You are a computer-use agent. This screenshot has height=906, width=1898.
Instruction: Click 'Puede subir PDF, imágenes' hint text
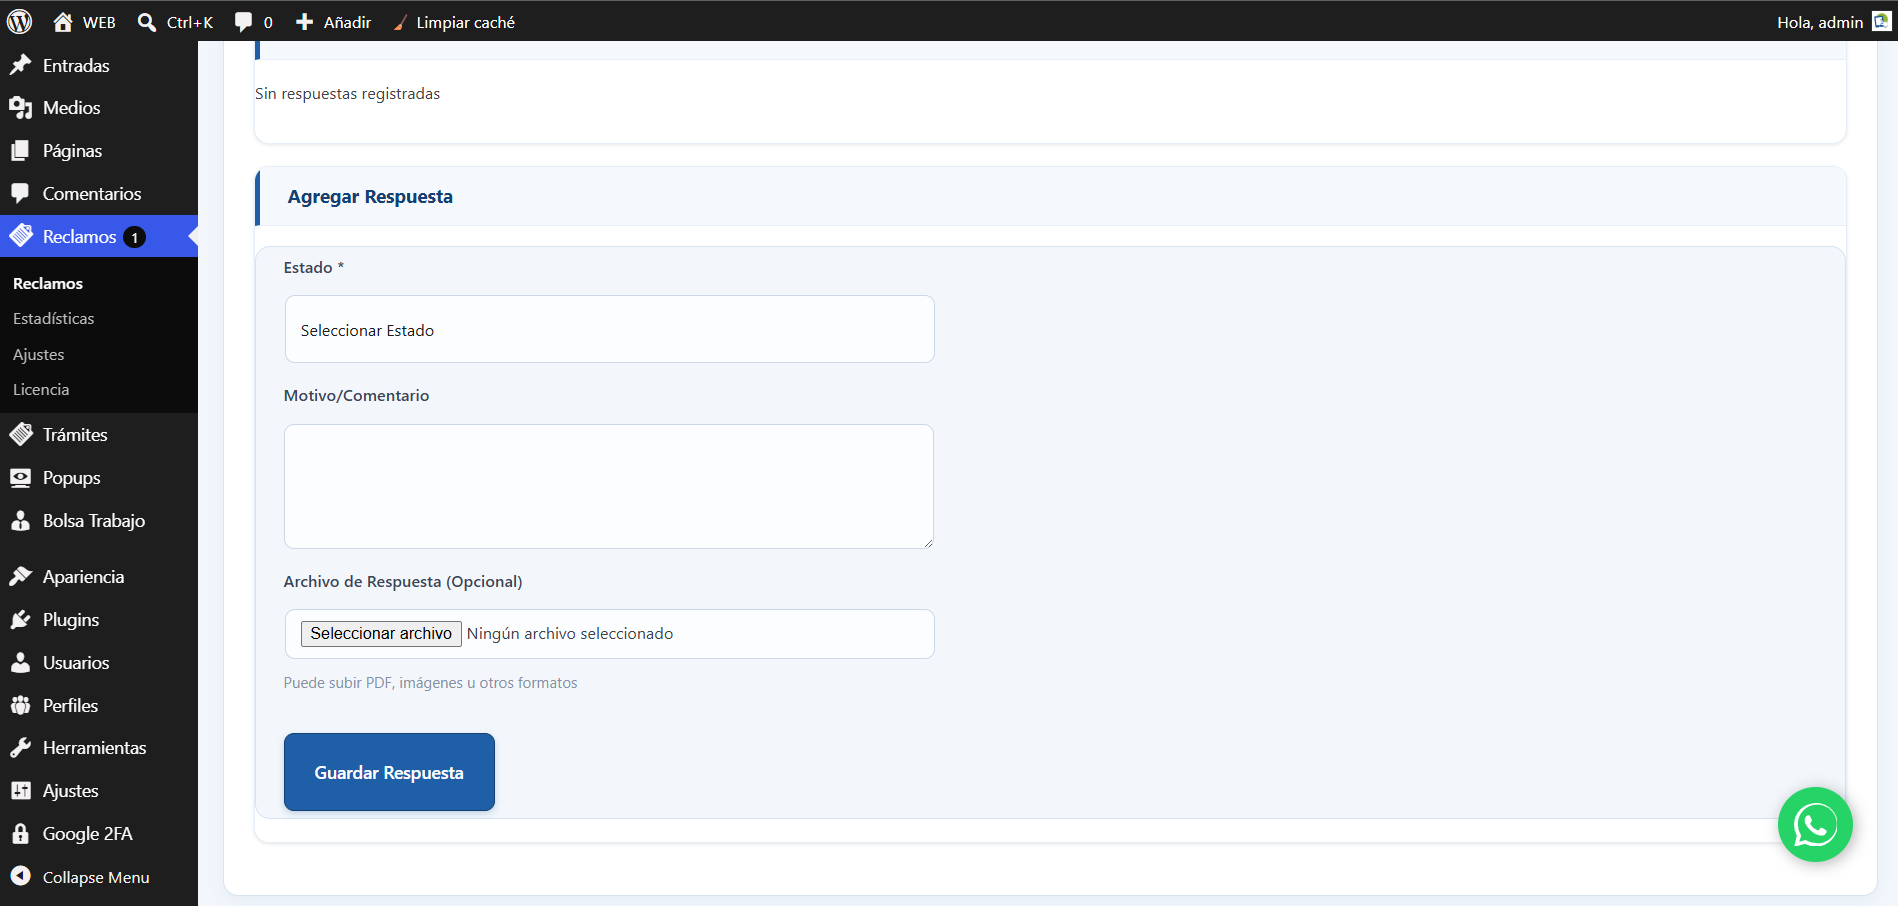pyautogui.click(x=430, y=683)
